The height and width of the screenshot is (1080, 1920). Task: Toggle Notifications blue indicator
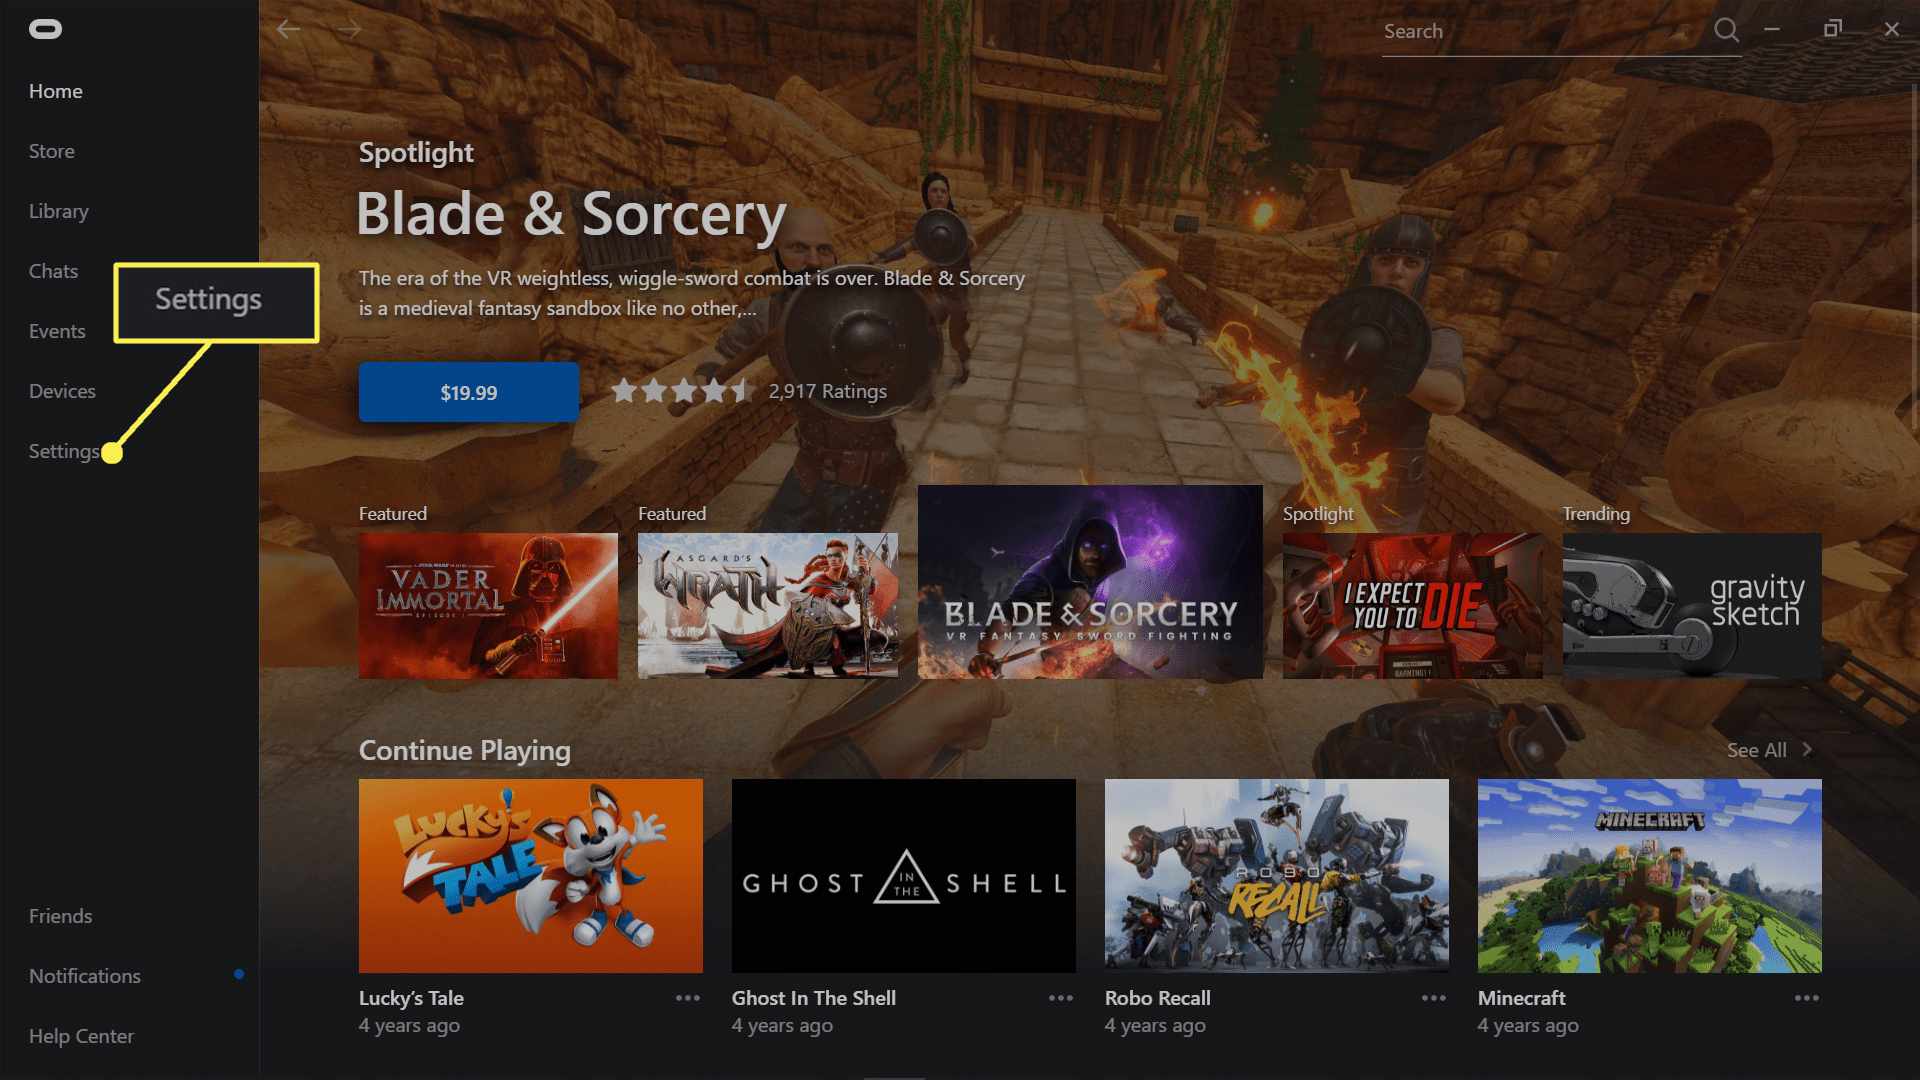coord(239,976)
